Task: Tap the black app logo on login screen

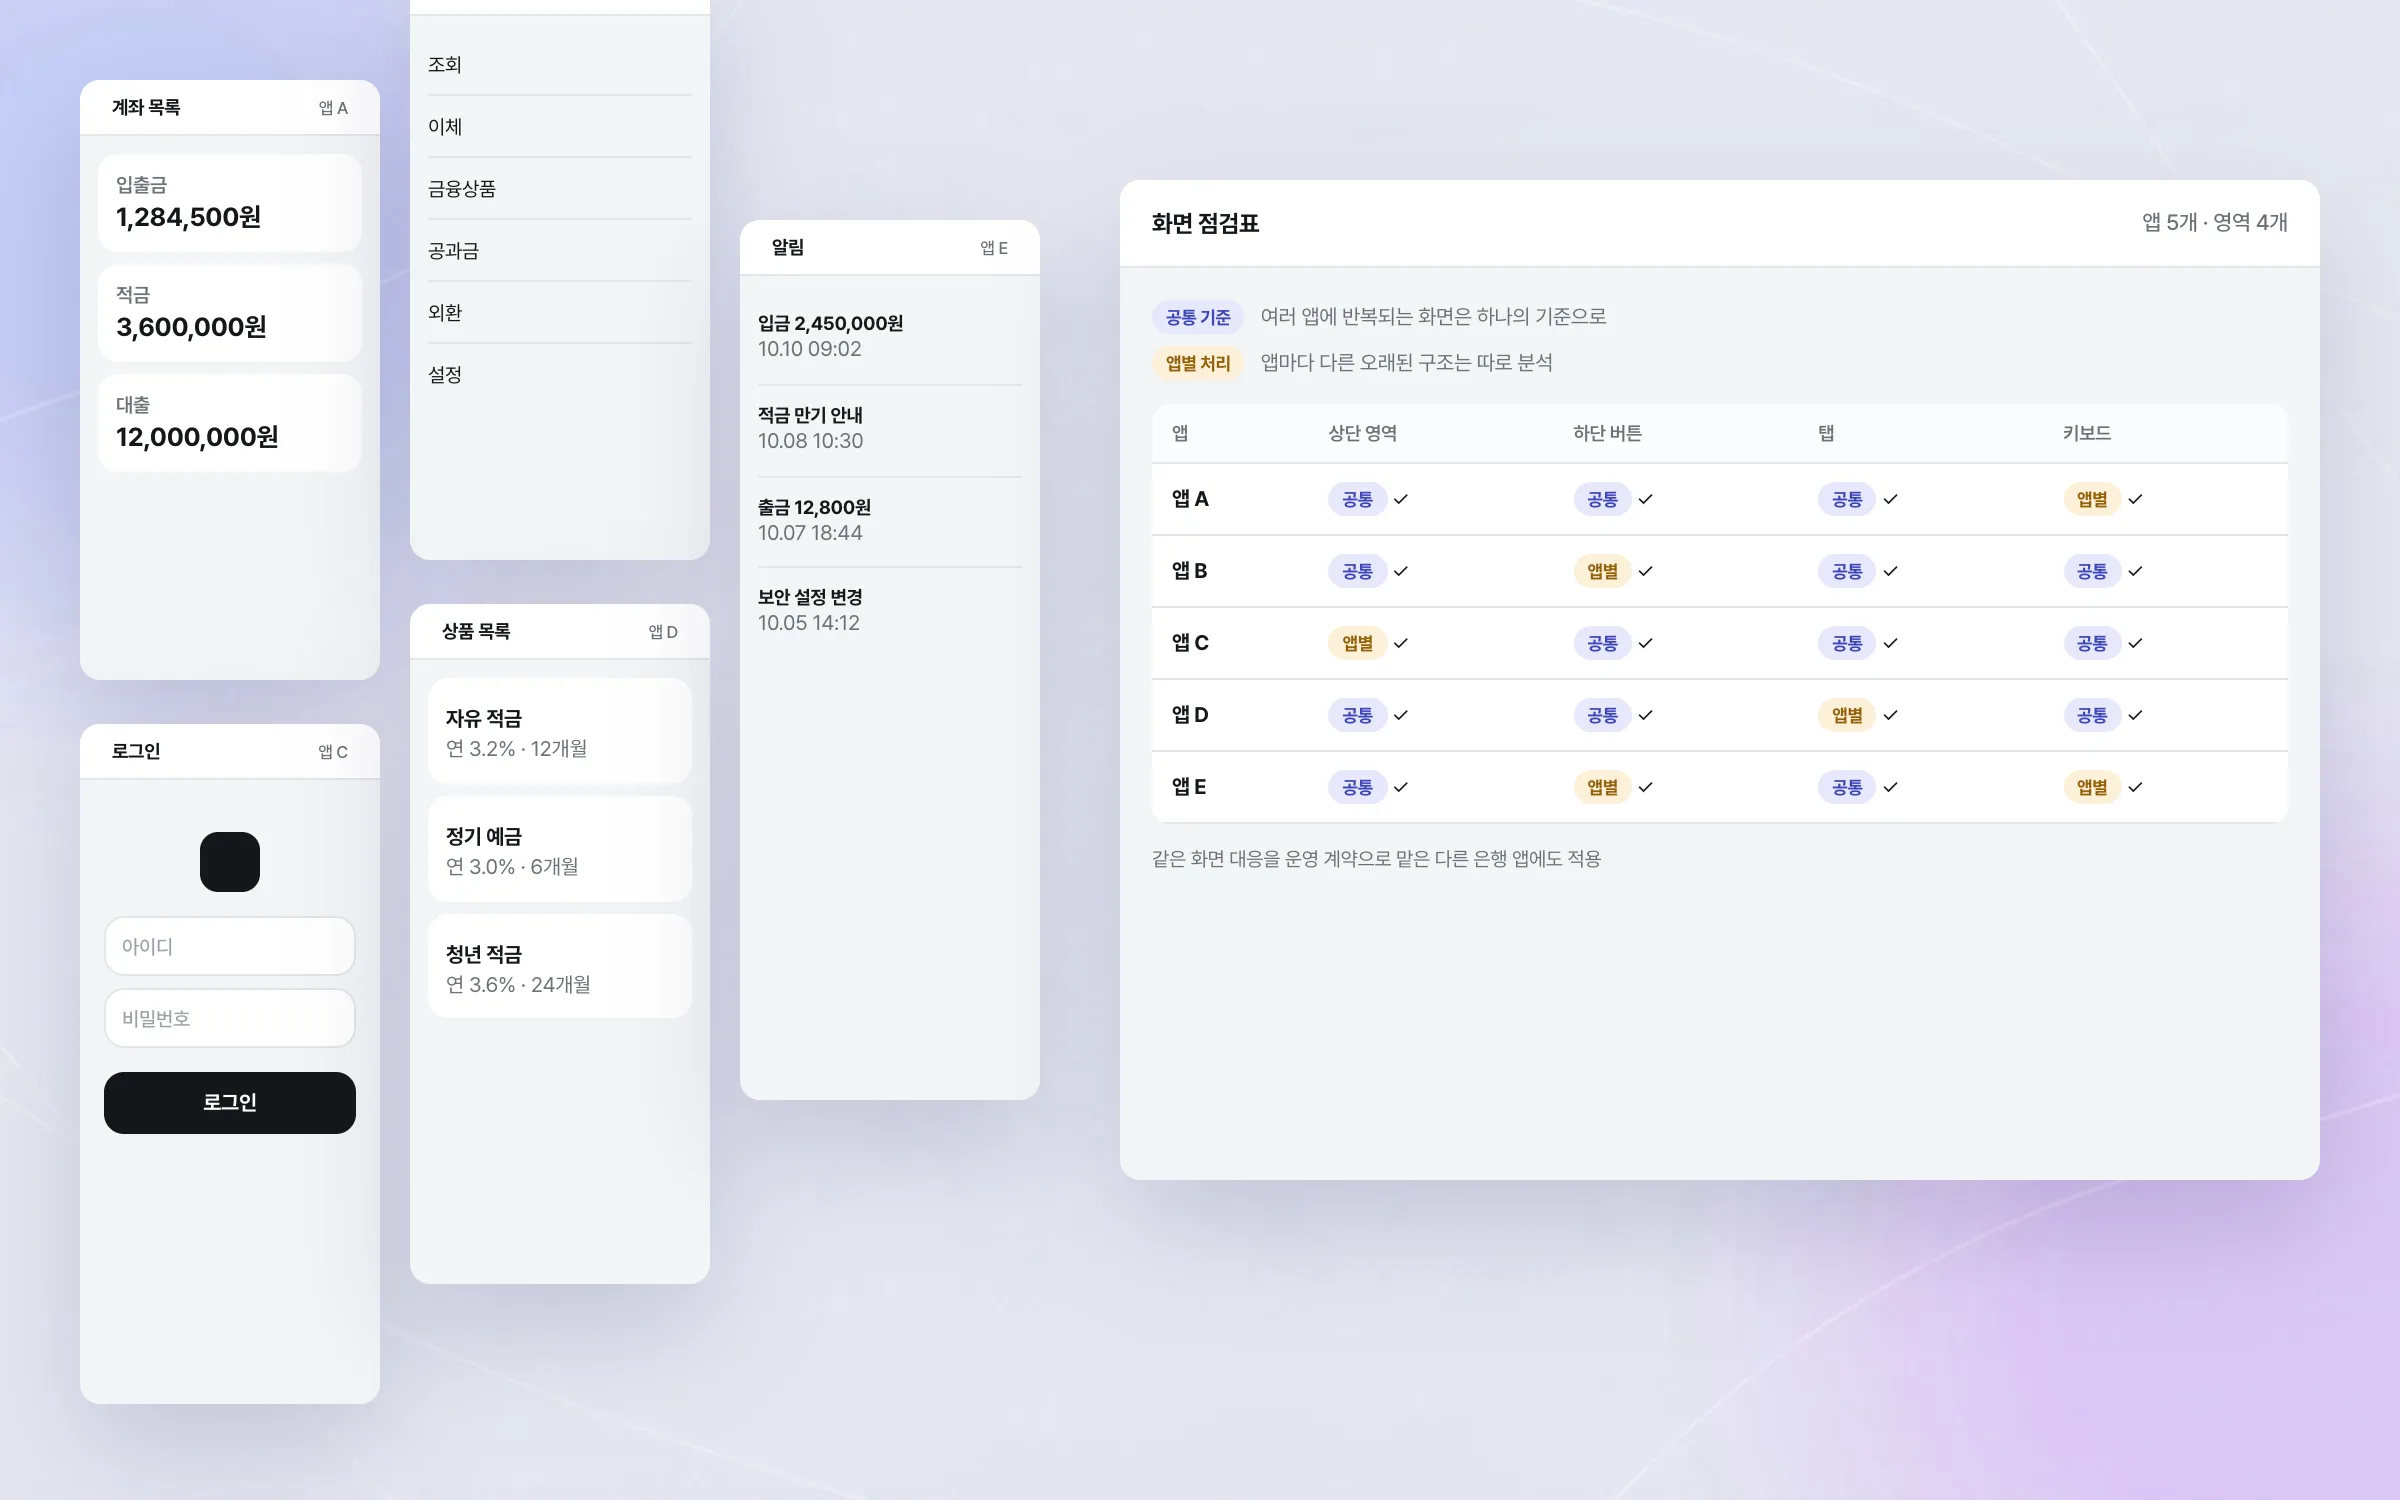Action: 230,862
